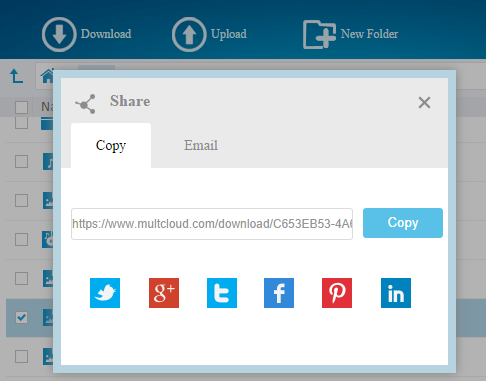
Task: Close the Share dialog
Action: tap(424, 103)
